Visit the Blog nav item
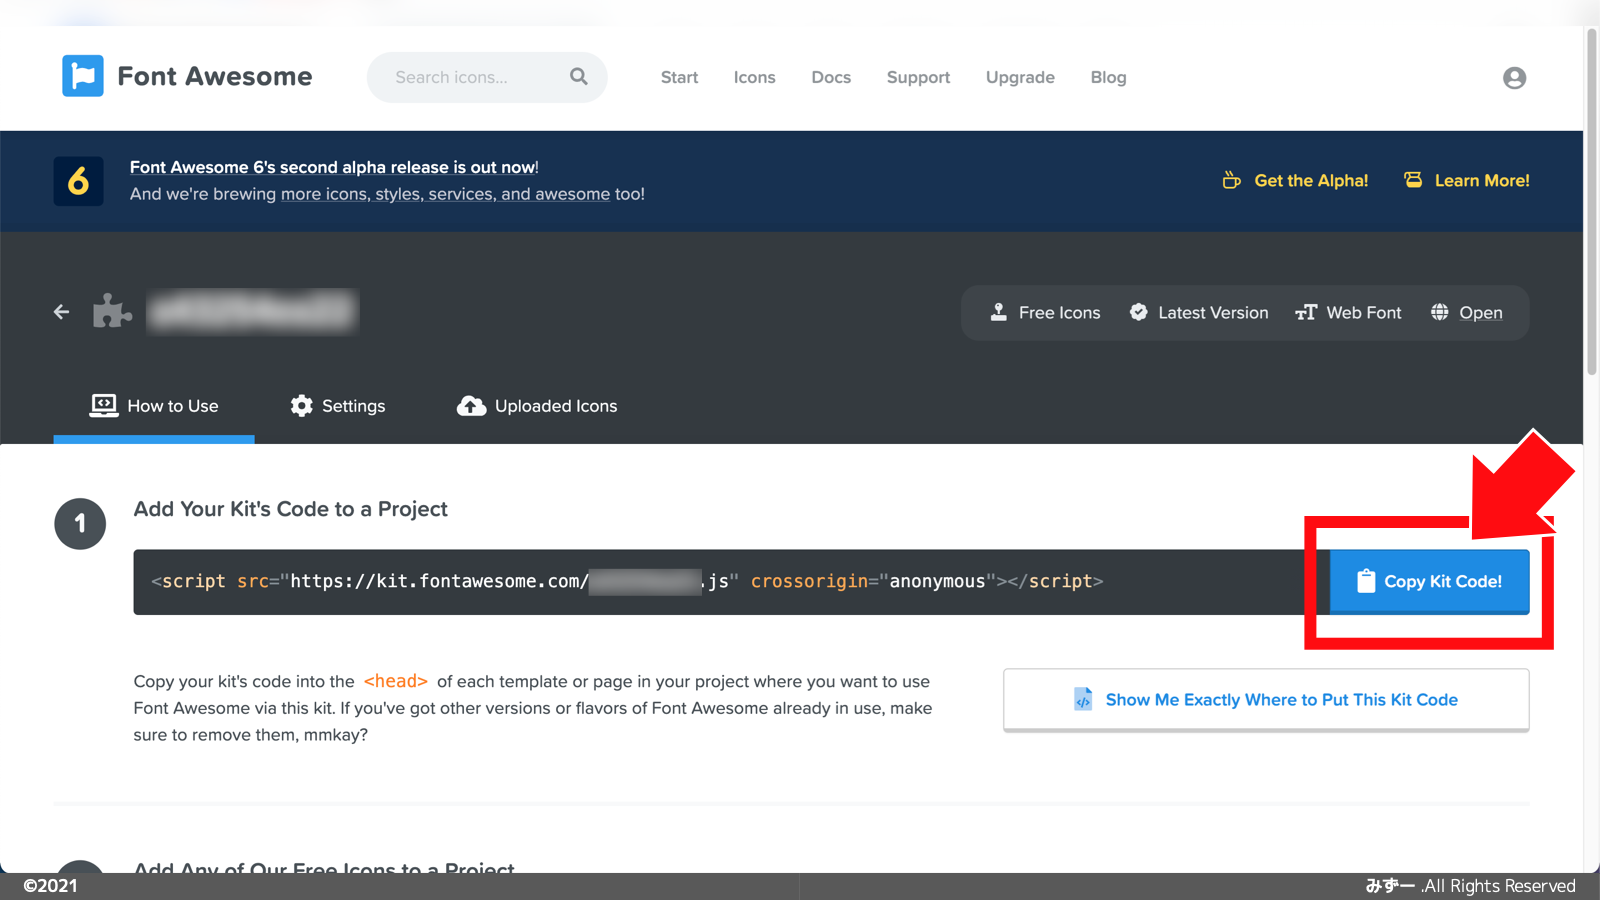The height and width of the screenshot is (900, 1600). (1108, 77)
